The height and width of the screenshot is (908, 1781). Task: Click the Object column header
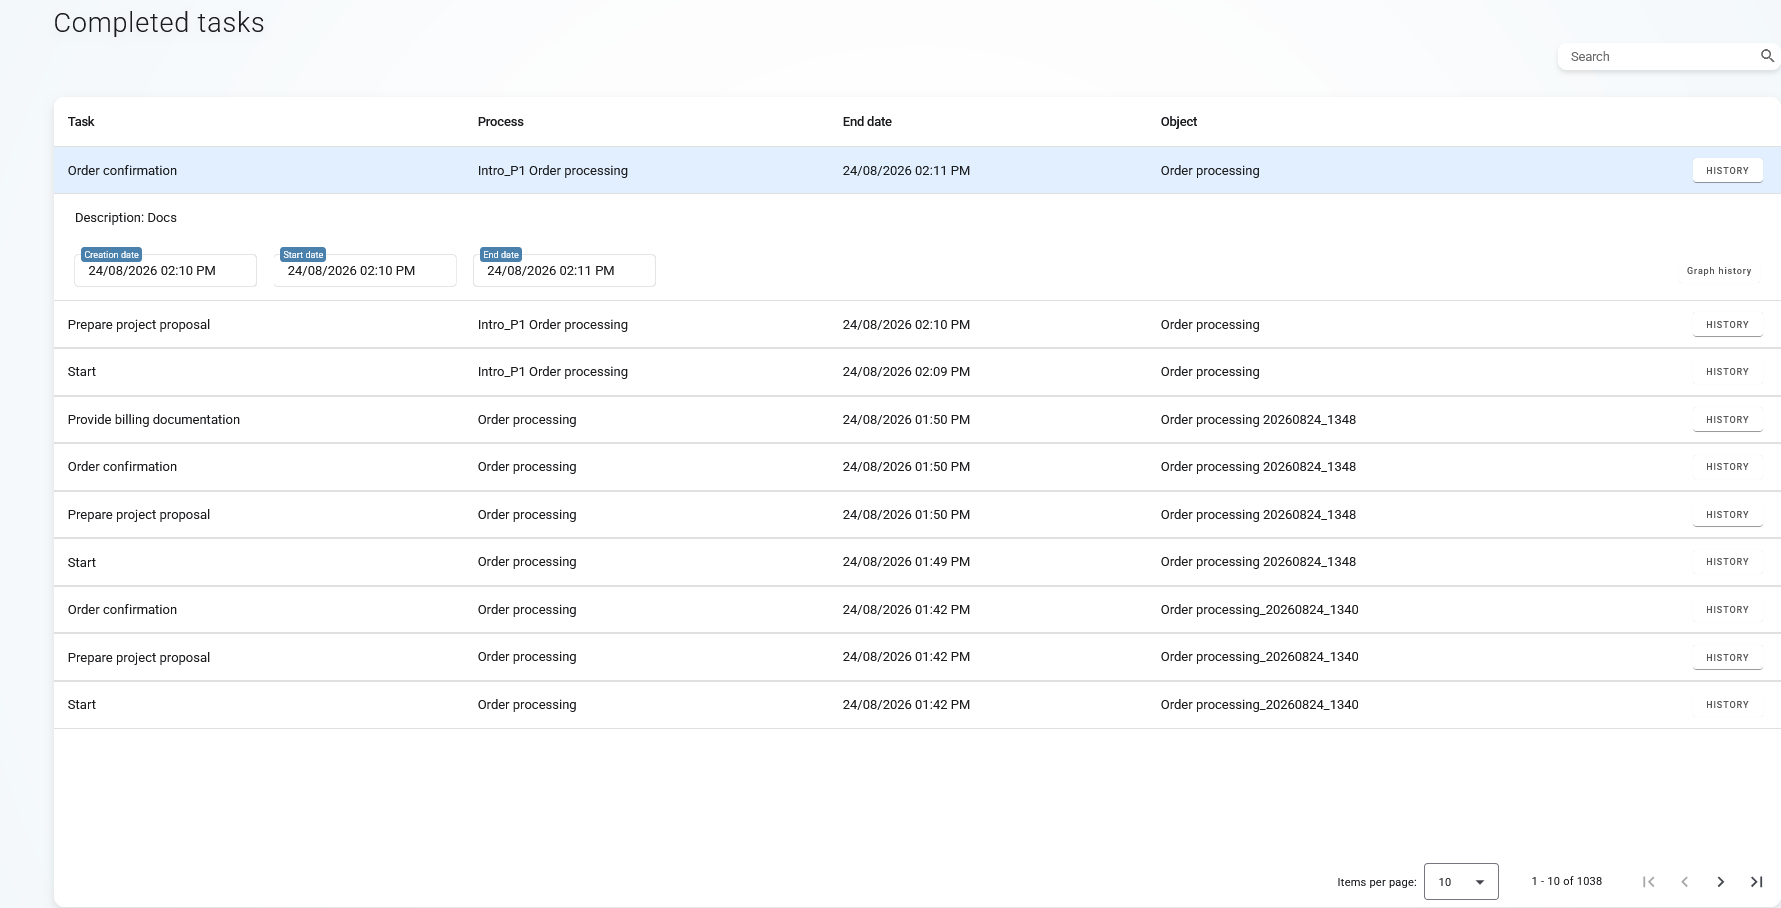tap(1178, 122)
